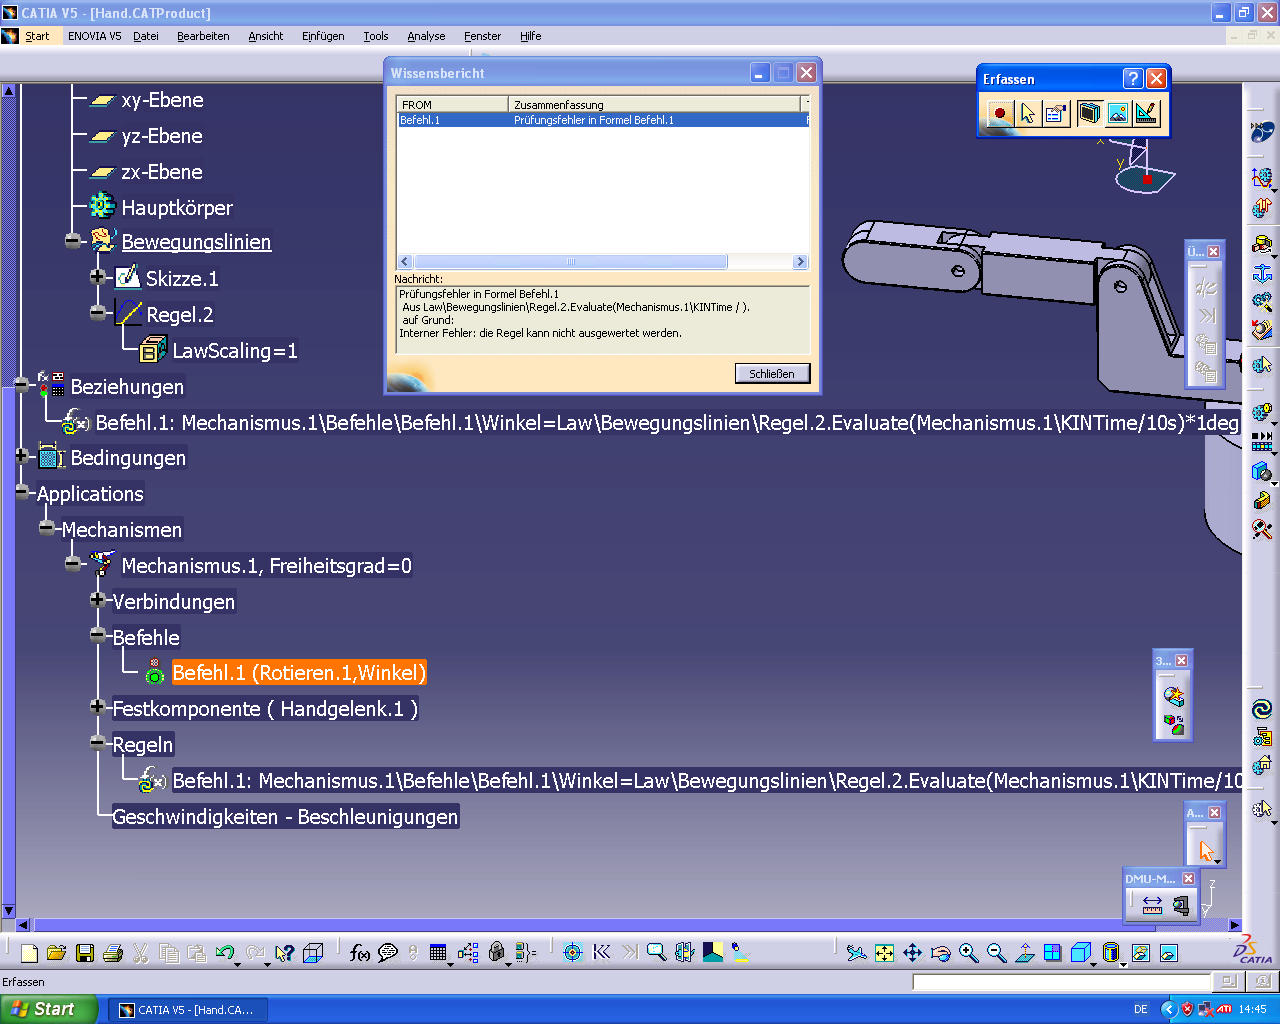
Task: Click the red record button in Erfassen toolbar
Action: 999,113
